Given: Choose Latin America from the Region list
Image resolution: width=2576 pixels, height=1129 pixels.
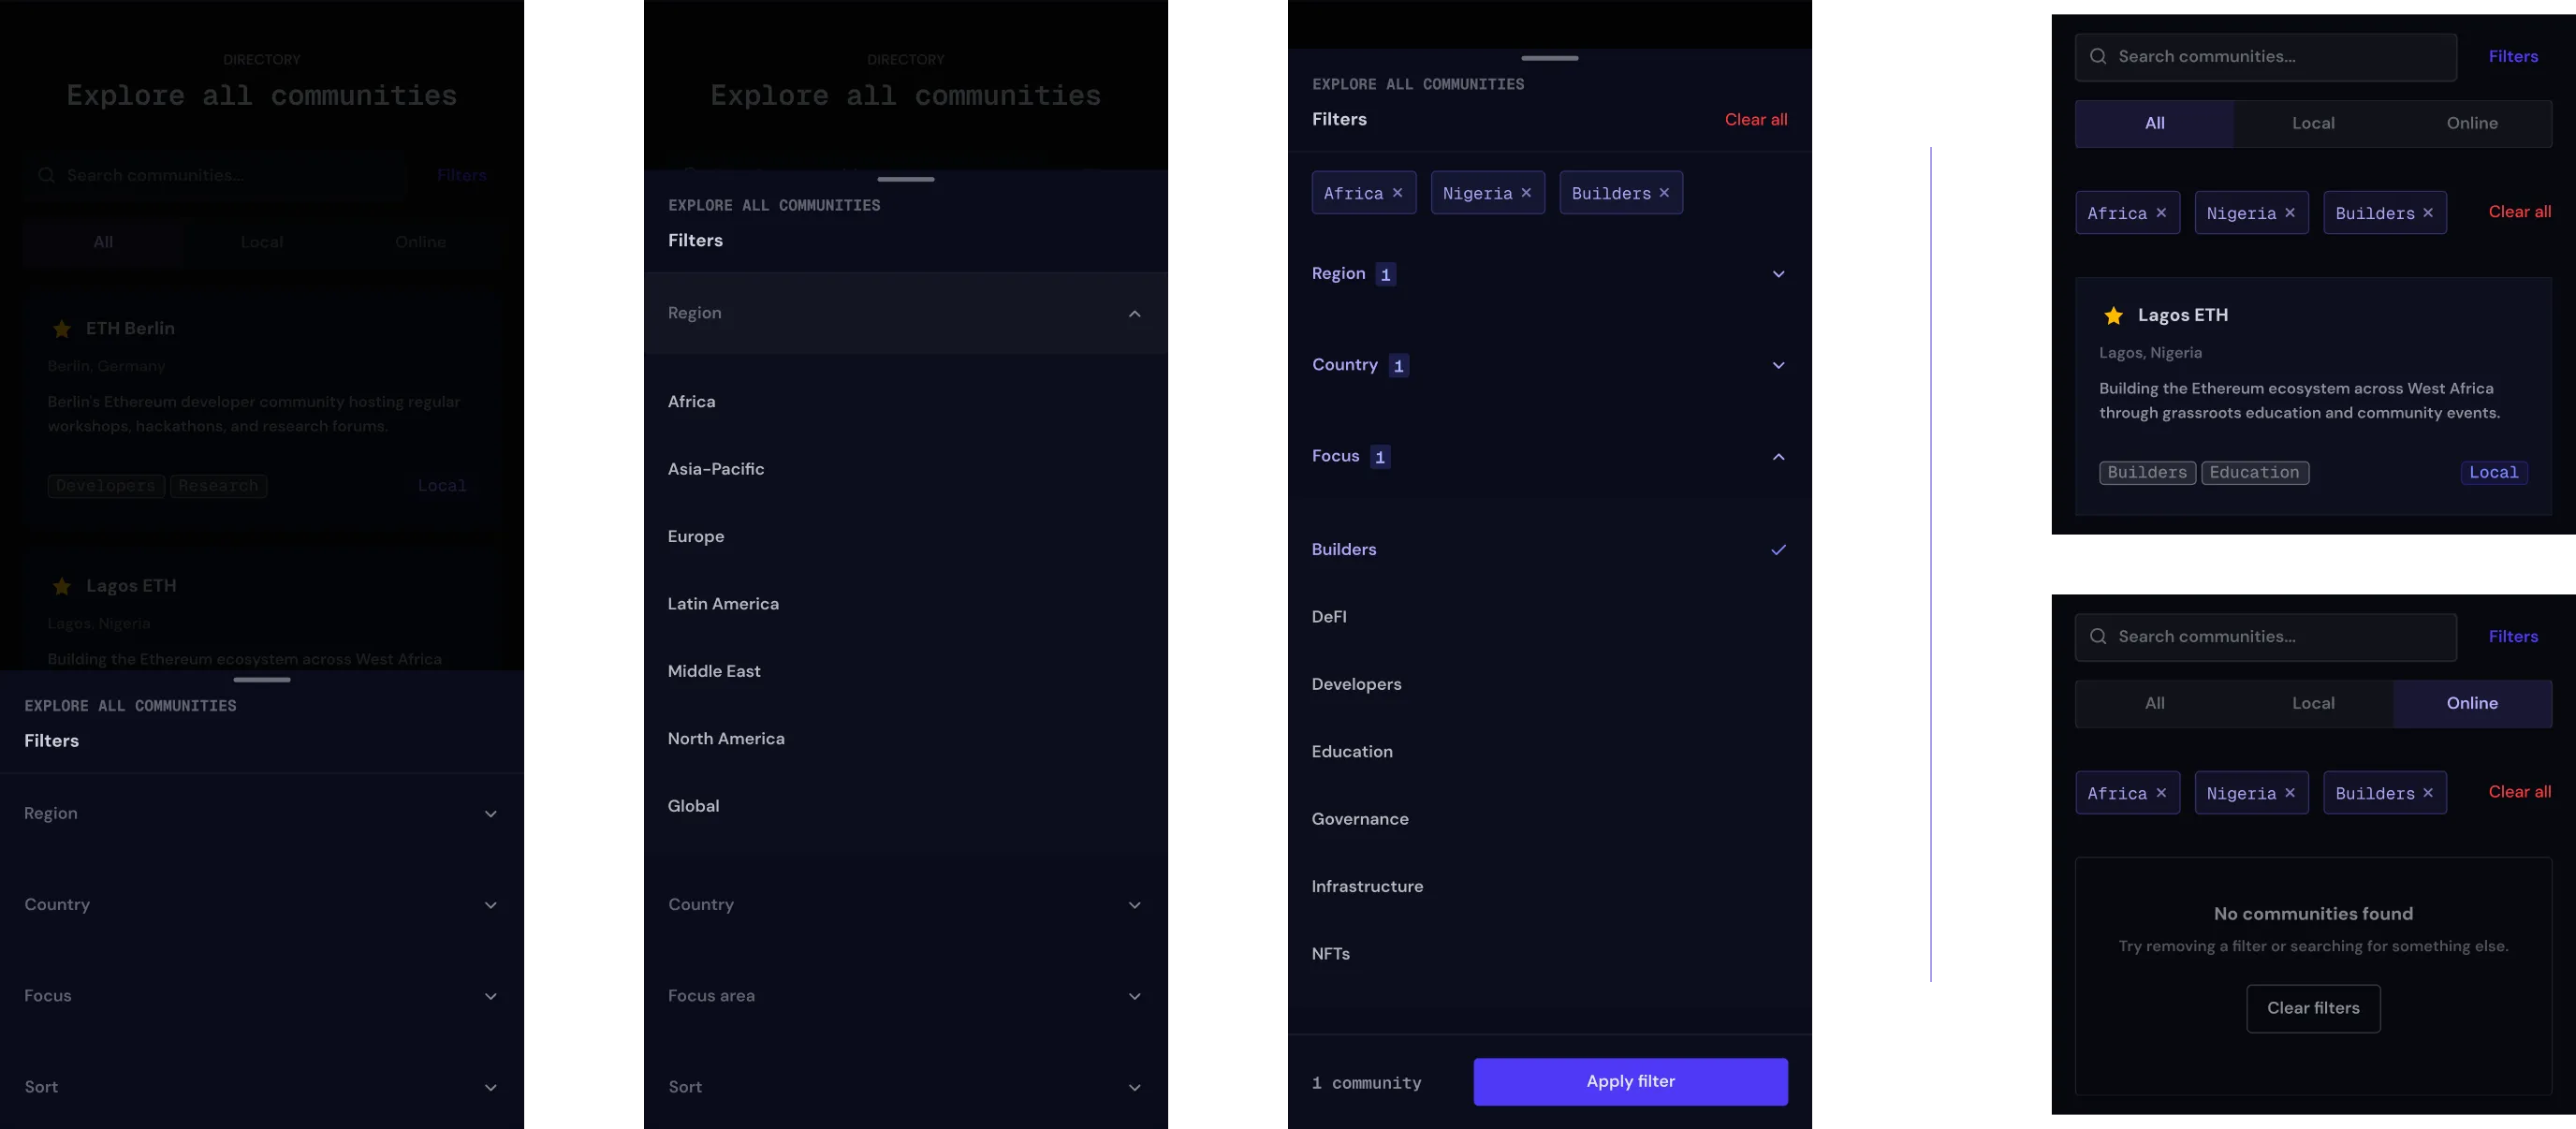Looking at the screenshot, I should [x=905, y=604].
